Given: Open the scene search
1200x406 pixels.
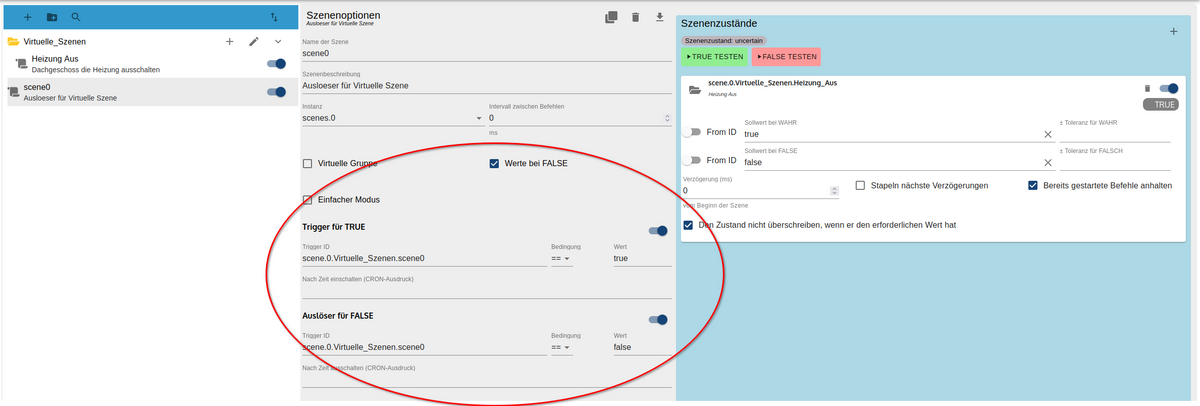Looking at the screenshot, I should (x=75, y=17).
